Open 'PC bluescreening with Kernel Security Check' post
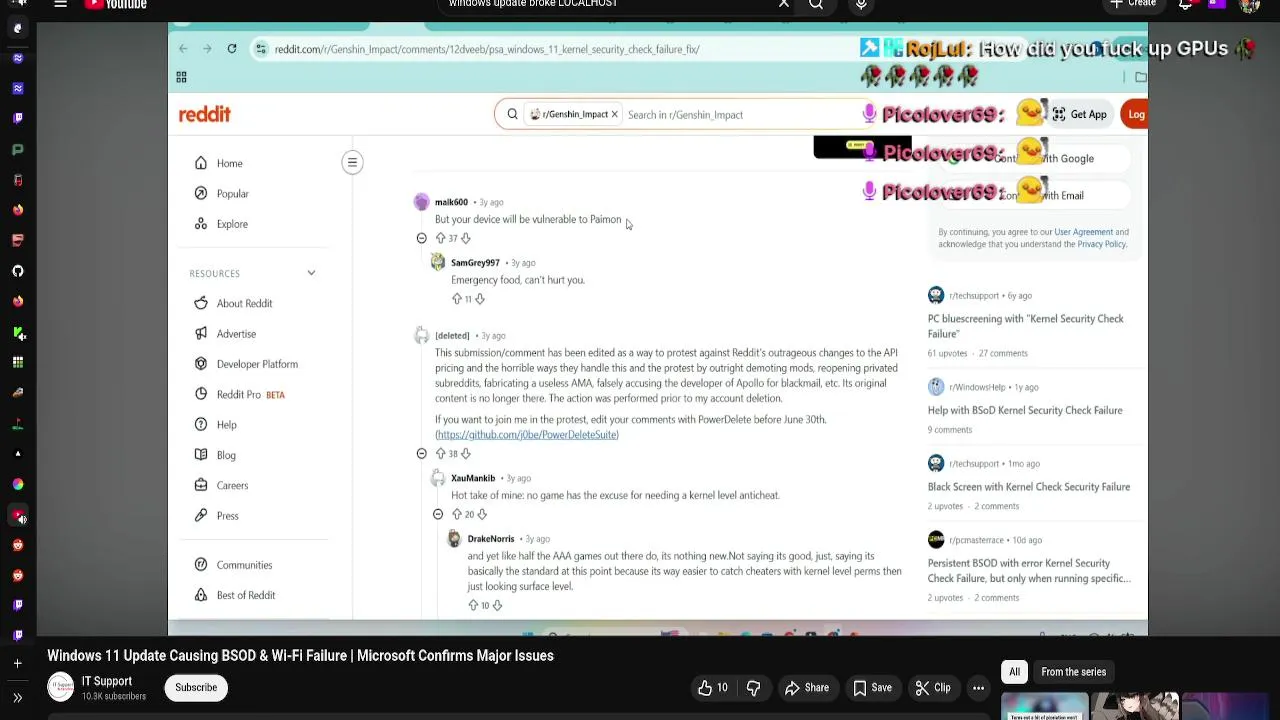Viewport: 1280px width, 720px height. tap(1025, 326)
